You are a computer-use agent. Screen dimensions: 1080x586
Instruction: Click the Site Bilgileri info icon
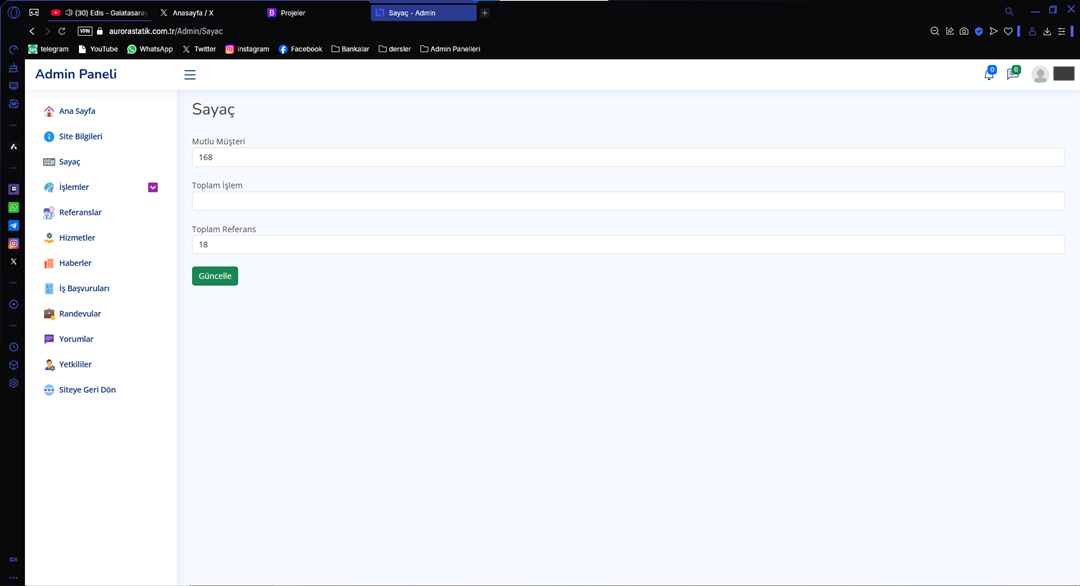pyautogui.click(x=49, y=137)
